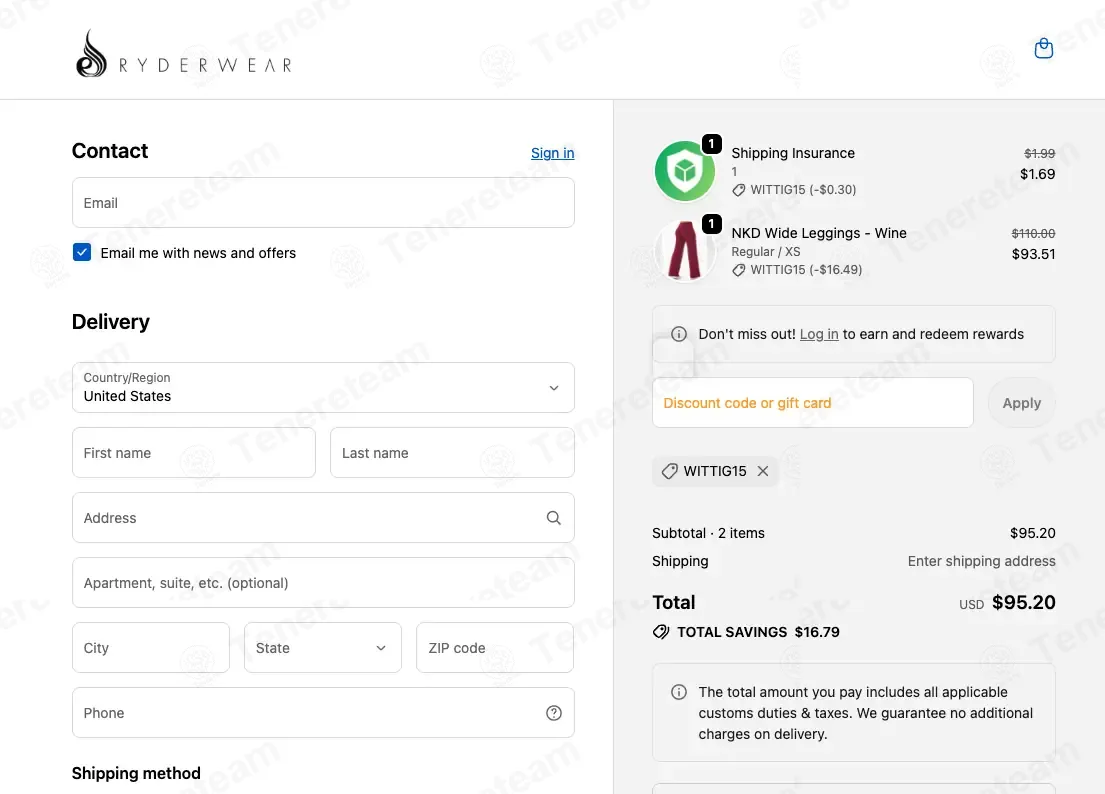1105x794 pixels.
Task: Uncheck Email me with news and offers
Action: pyautogui.click(x=82, y=252)
